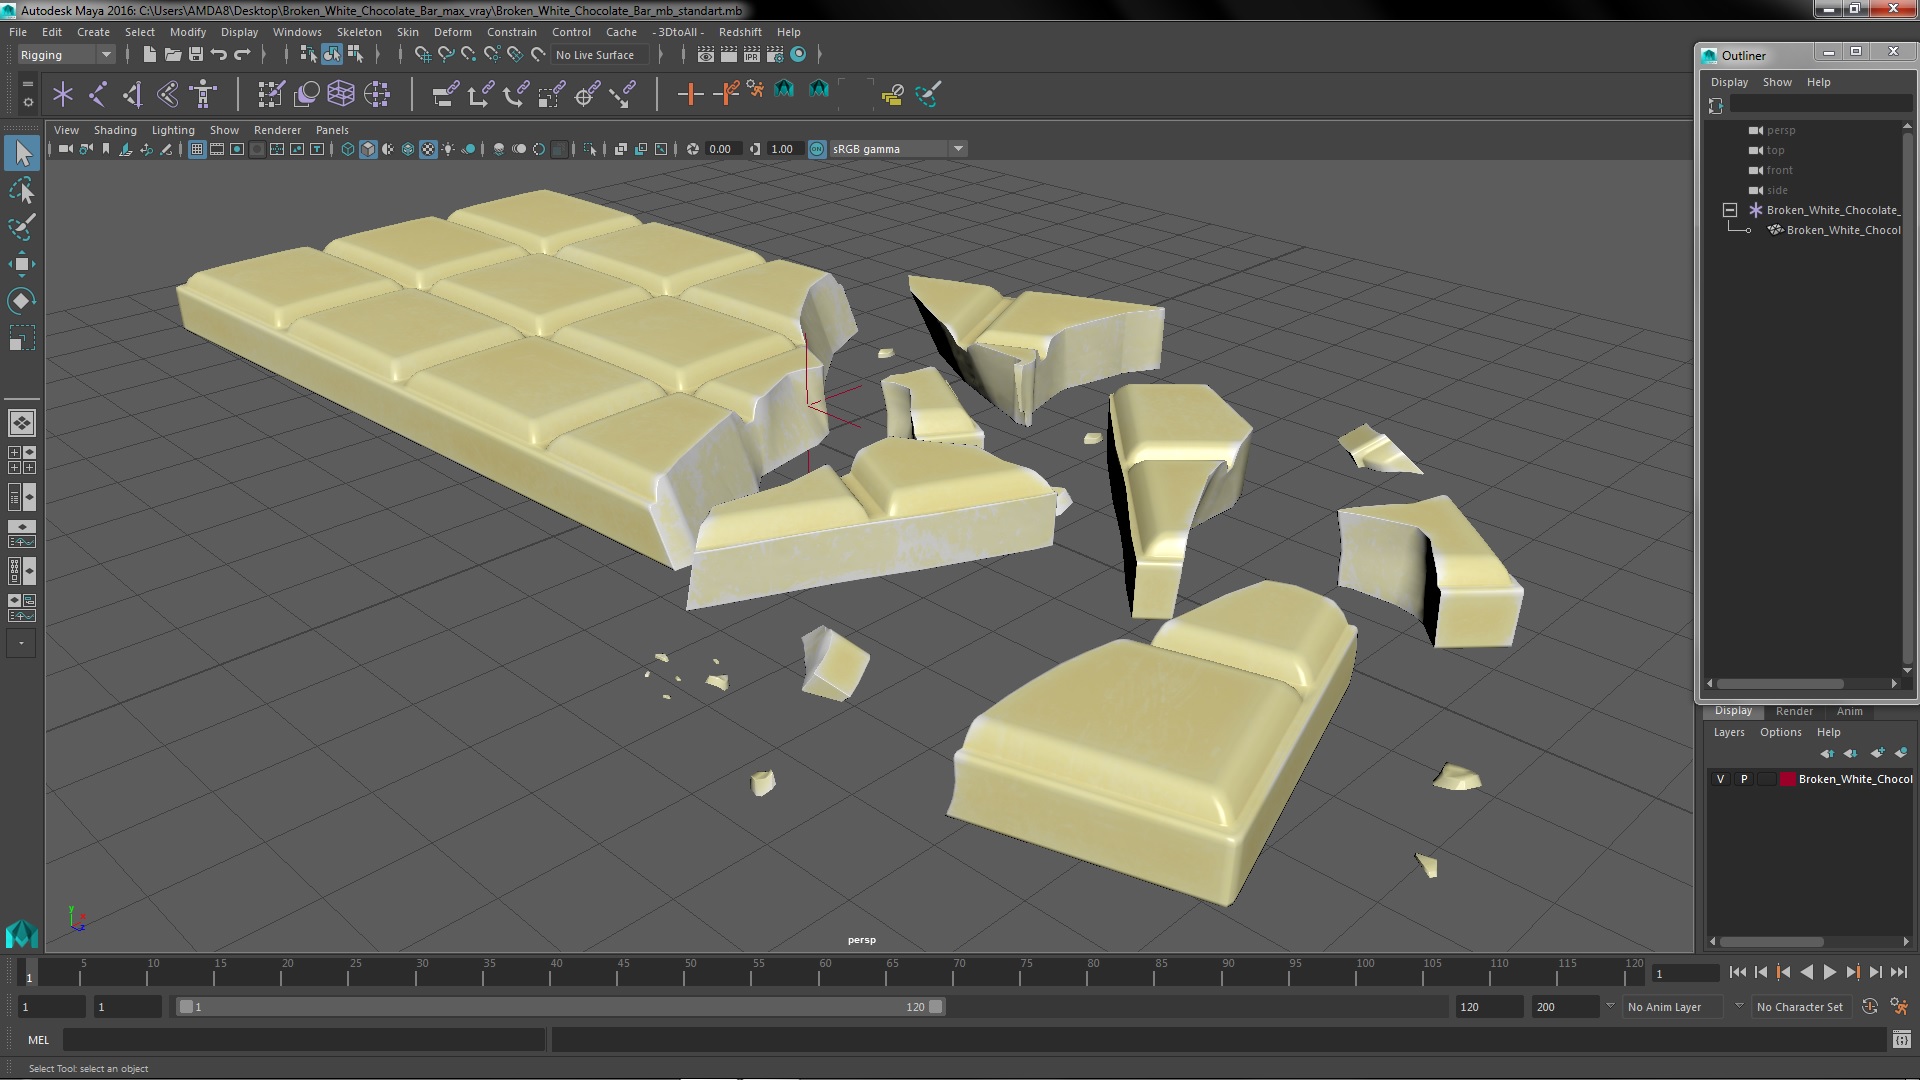1920x1080 pixels.
Task: Select the Broken_White_Chocol mesh child in Outliner
Action: [1843, 230]
